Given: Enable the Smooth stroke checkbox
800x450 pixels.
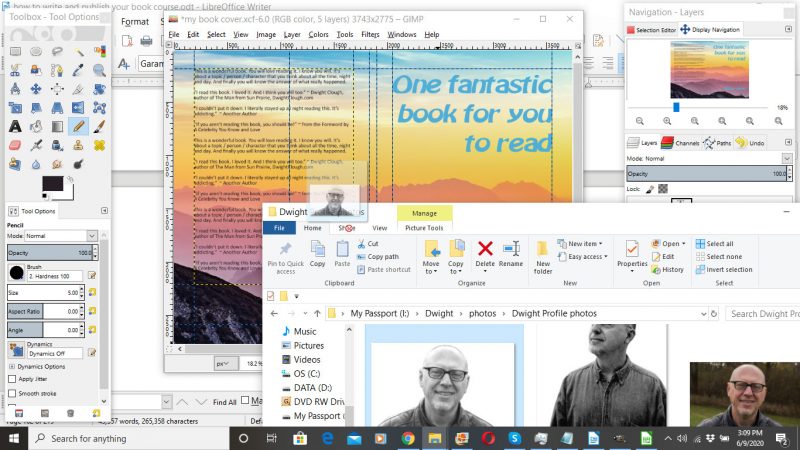Looking at the screenshot, I should 12,394.
